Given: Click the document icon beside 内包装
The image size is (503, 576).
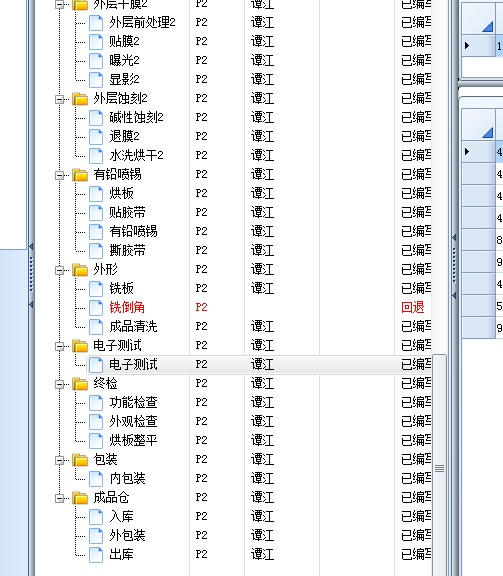Looking at the screenshot, I should coord(96,479).
